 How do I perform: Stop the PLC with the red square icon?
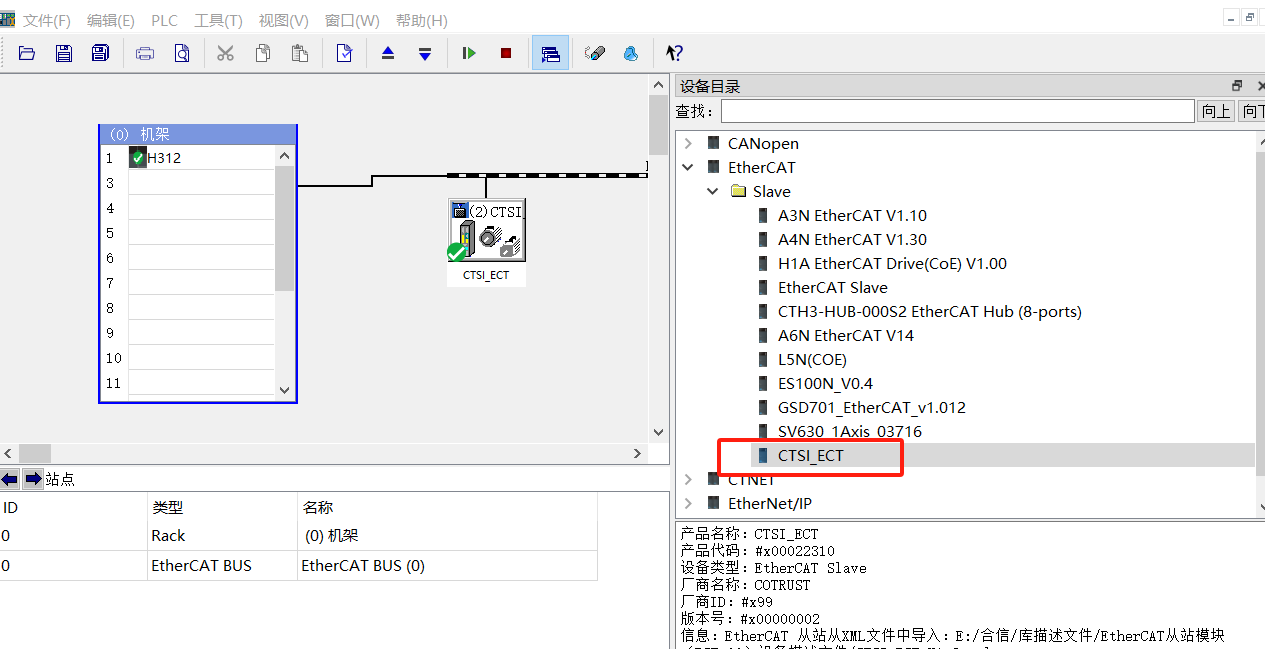point(506,53)
